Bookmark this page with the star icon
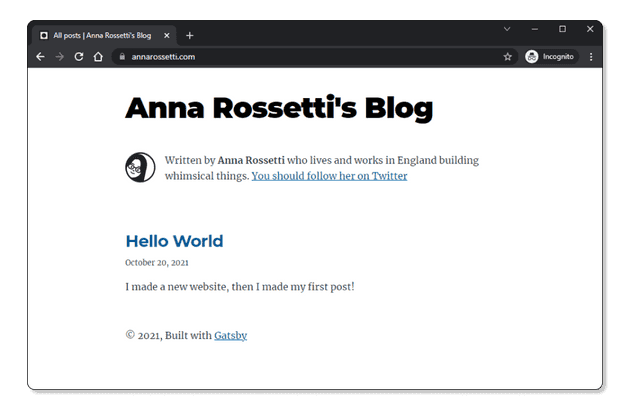Image resolution: width=630 pixels, height=410 pixels. pyautogui.click(x=507, y=57)
